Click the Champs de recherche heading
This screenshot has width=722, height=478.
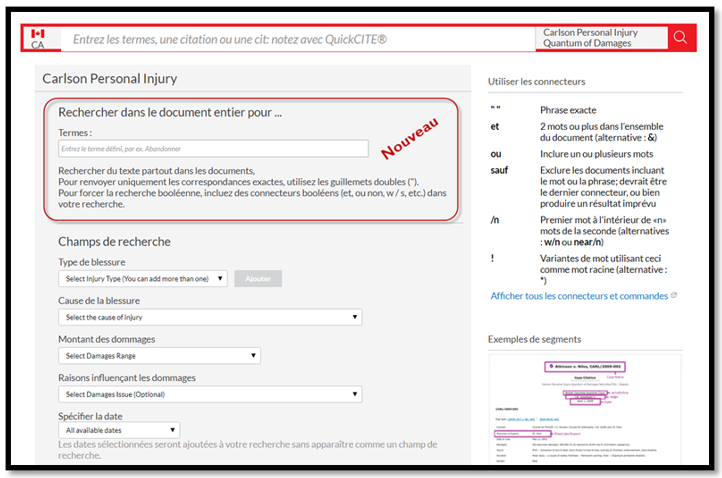(x=114, y=242)
